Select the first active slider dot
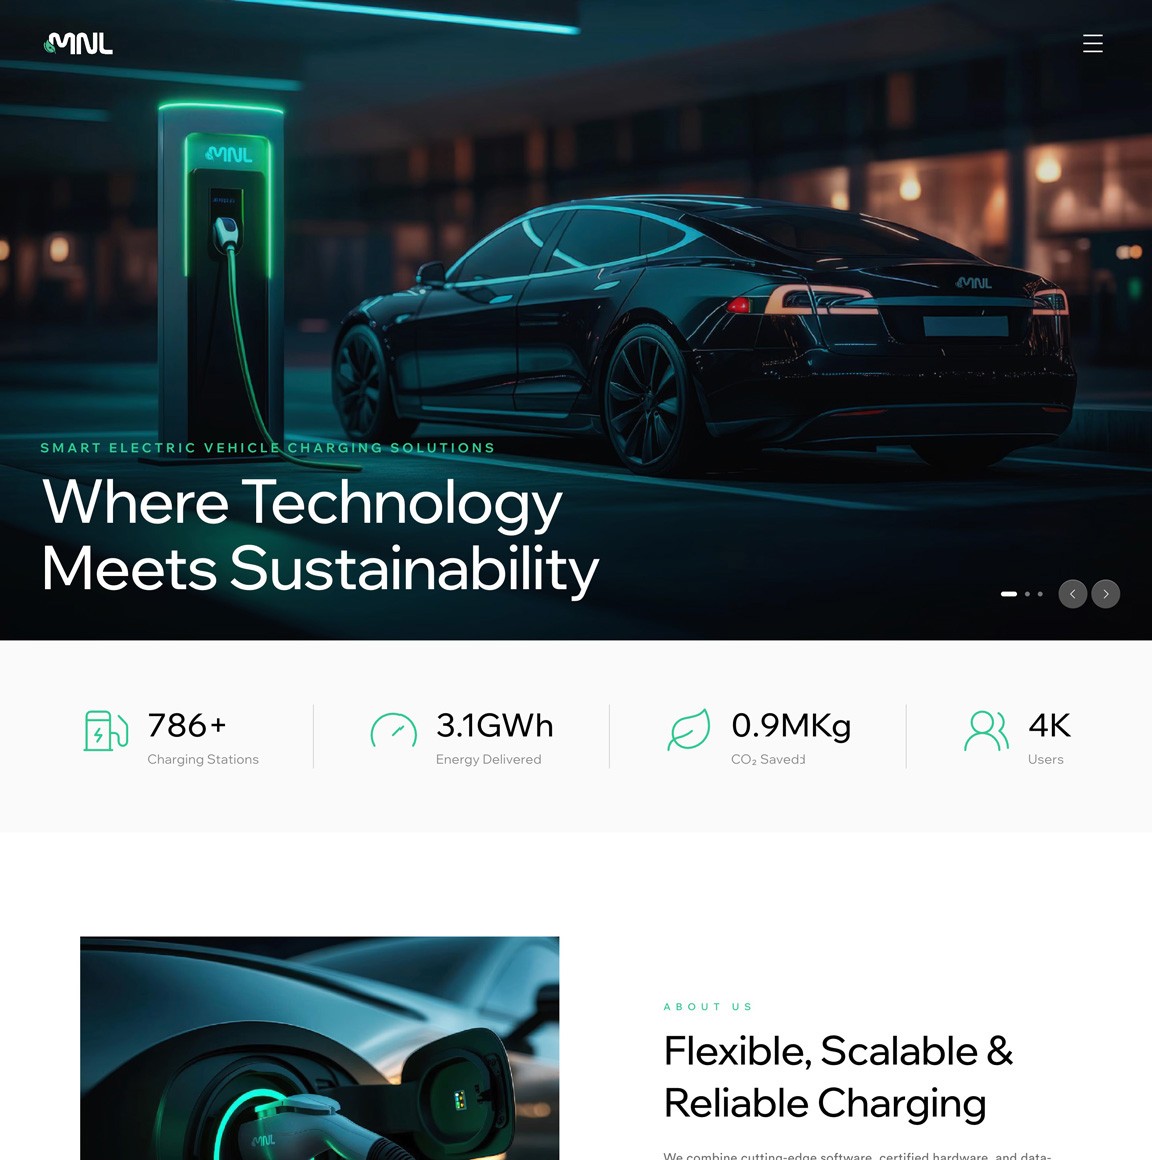Viewport: 1152px width, 1160px height. [x=1008, y=594]
